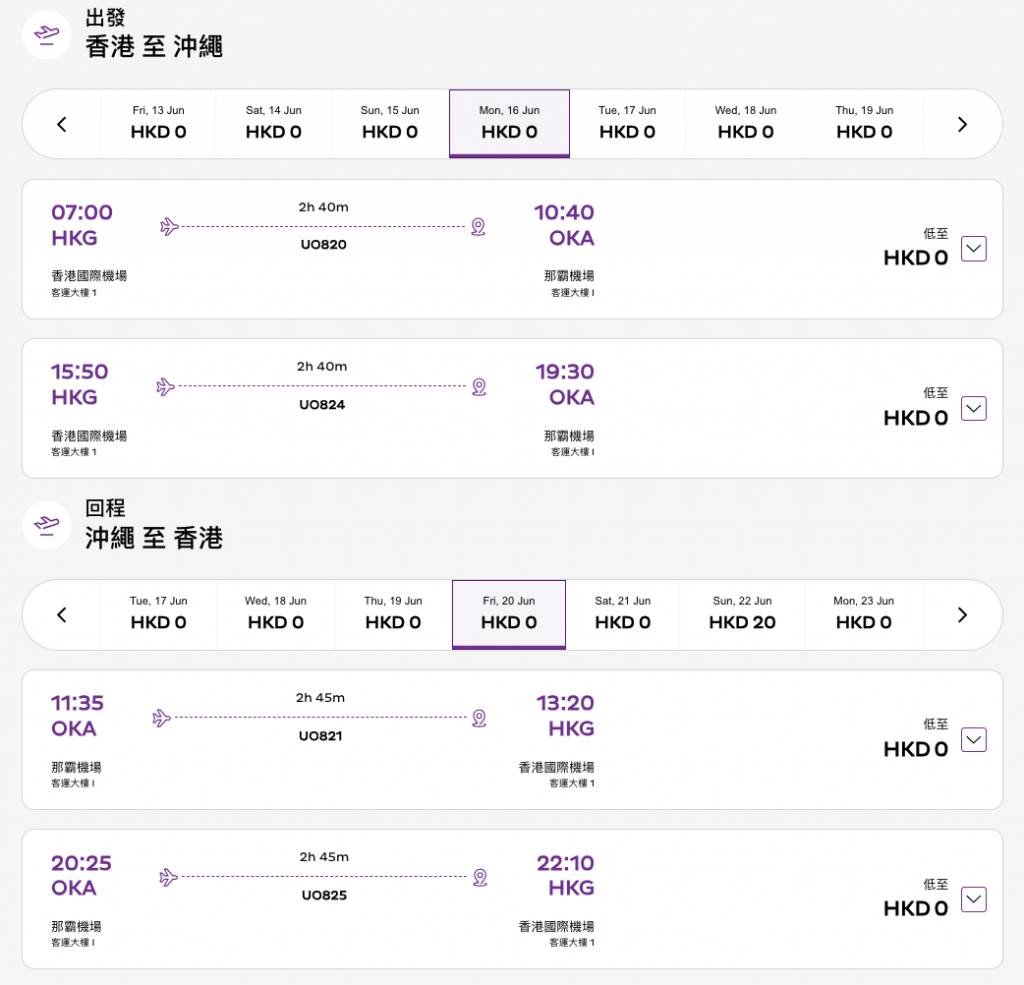Click next arrow in return date bar
Viewport: 1024px width, 985px height.
[x=962, y=615]
